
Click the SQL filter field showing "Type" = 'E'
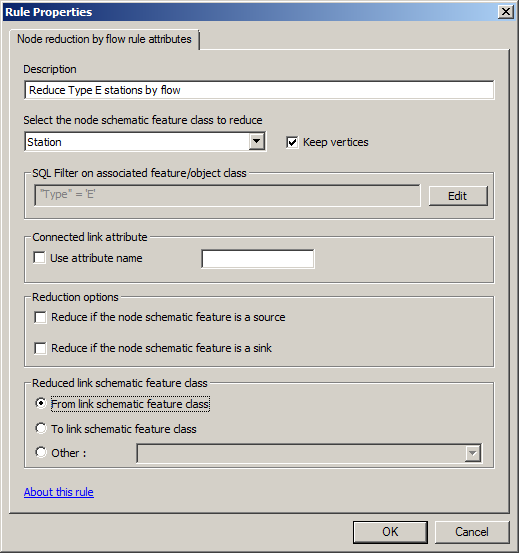[x=227, y=195]
